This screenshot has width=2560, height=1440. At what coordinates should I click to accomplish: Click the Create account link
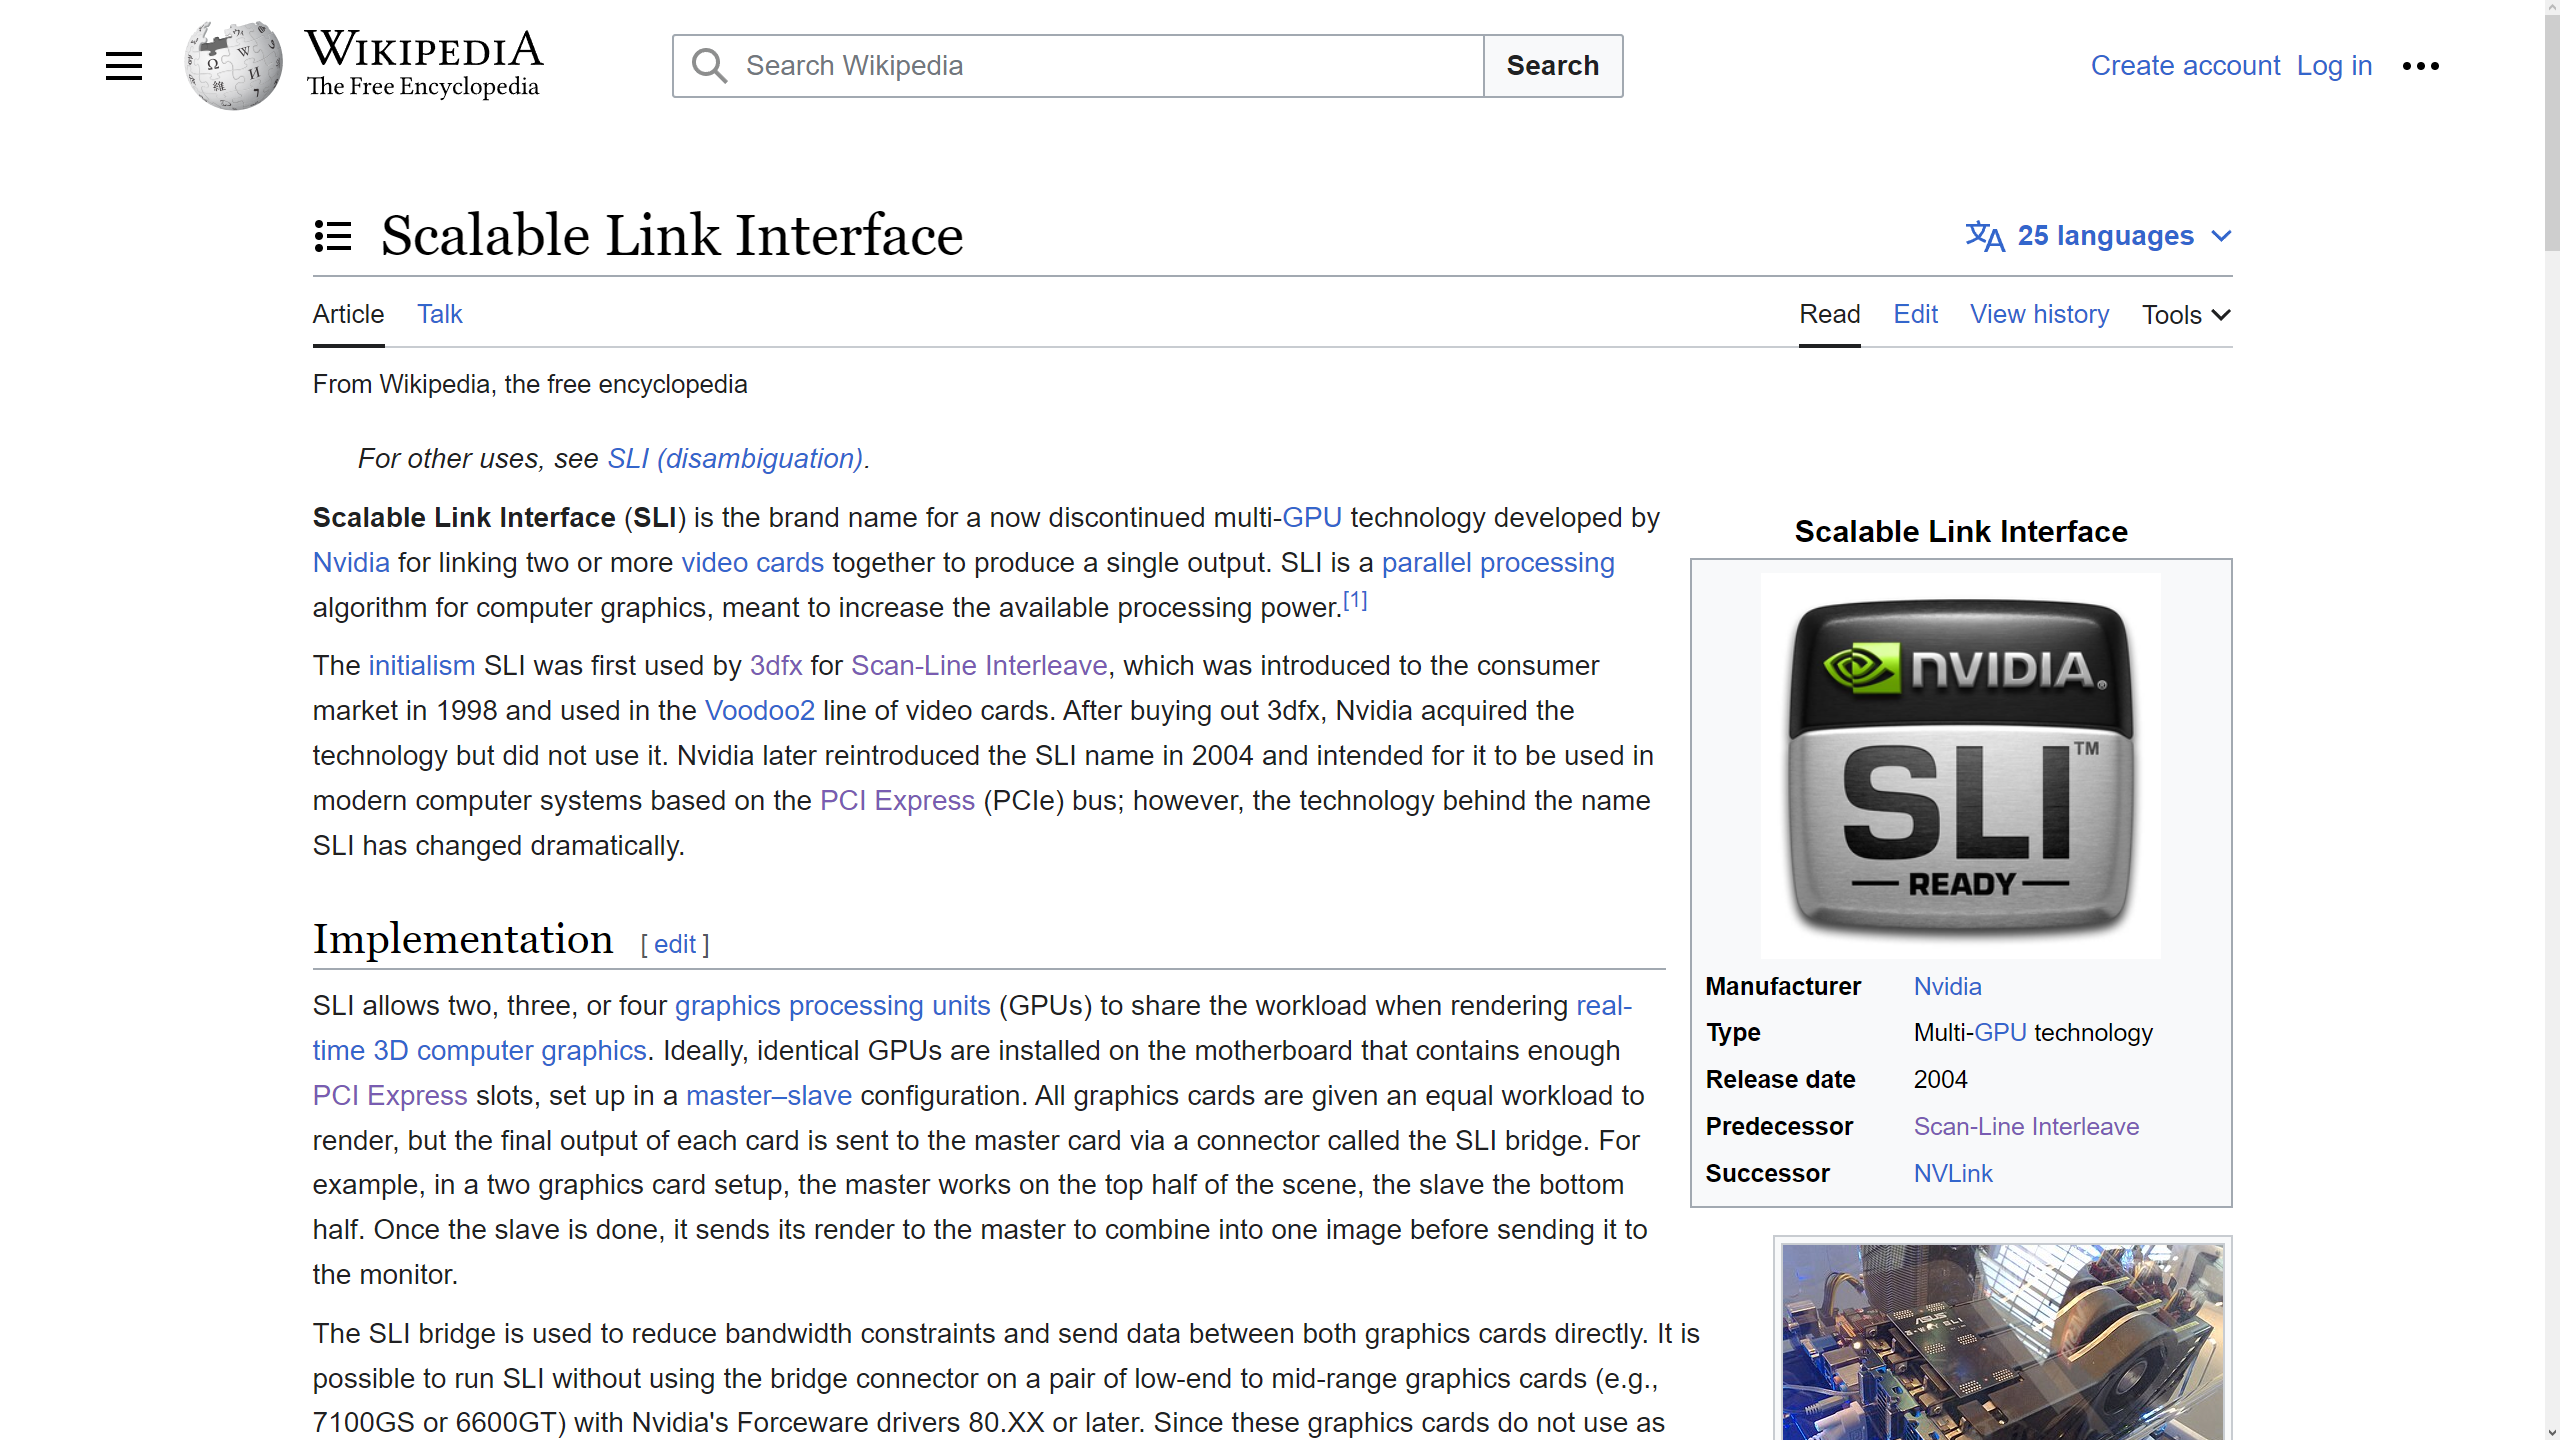(2185, 66)
